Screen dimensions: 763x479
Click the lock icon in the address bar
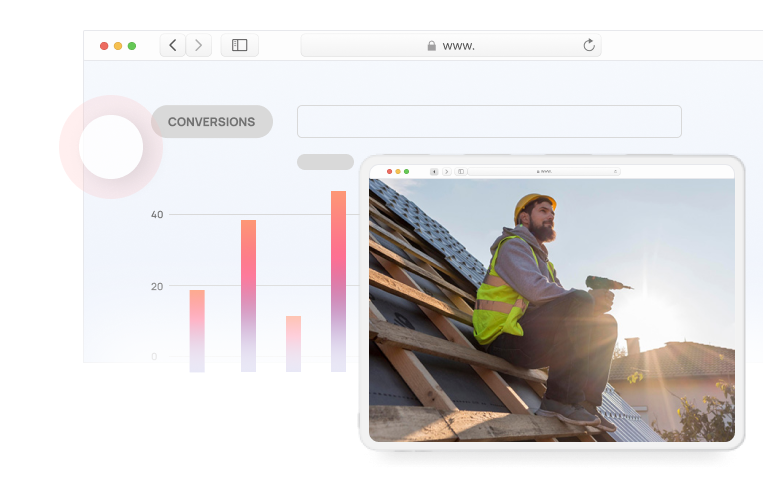click(432, 46)
